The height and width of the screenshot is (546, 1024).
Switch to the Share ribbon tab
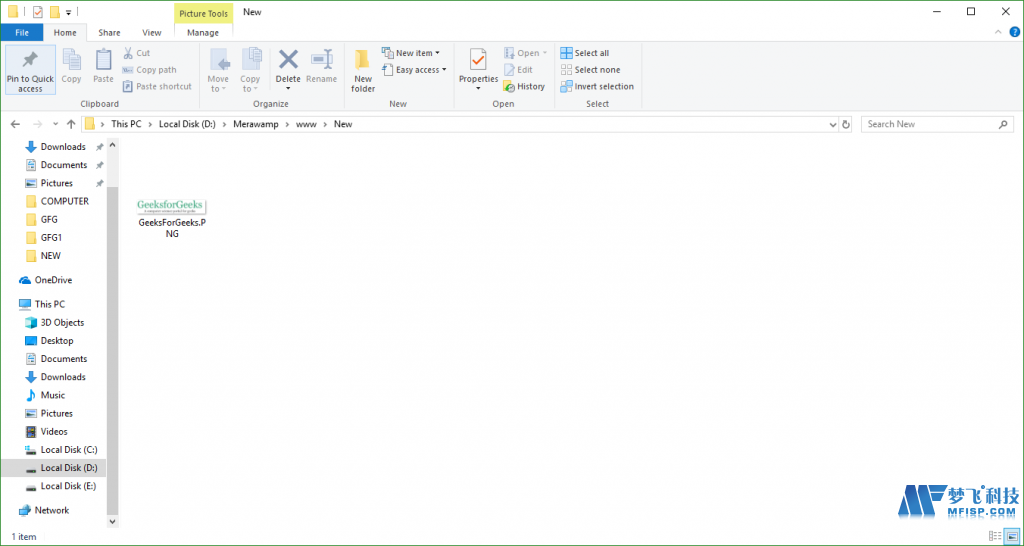[x=109, y=33]
